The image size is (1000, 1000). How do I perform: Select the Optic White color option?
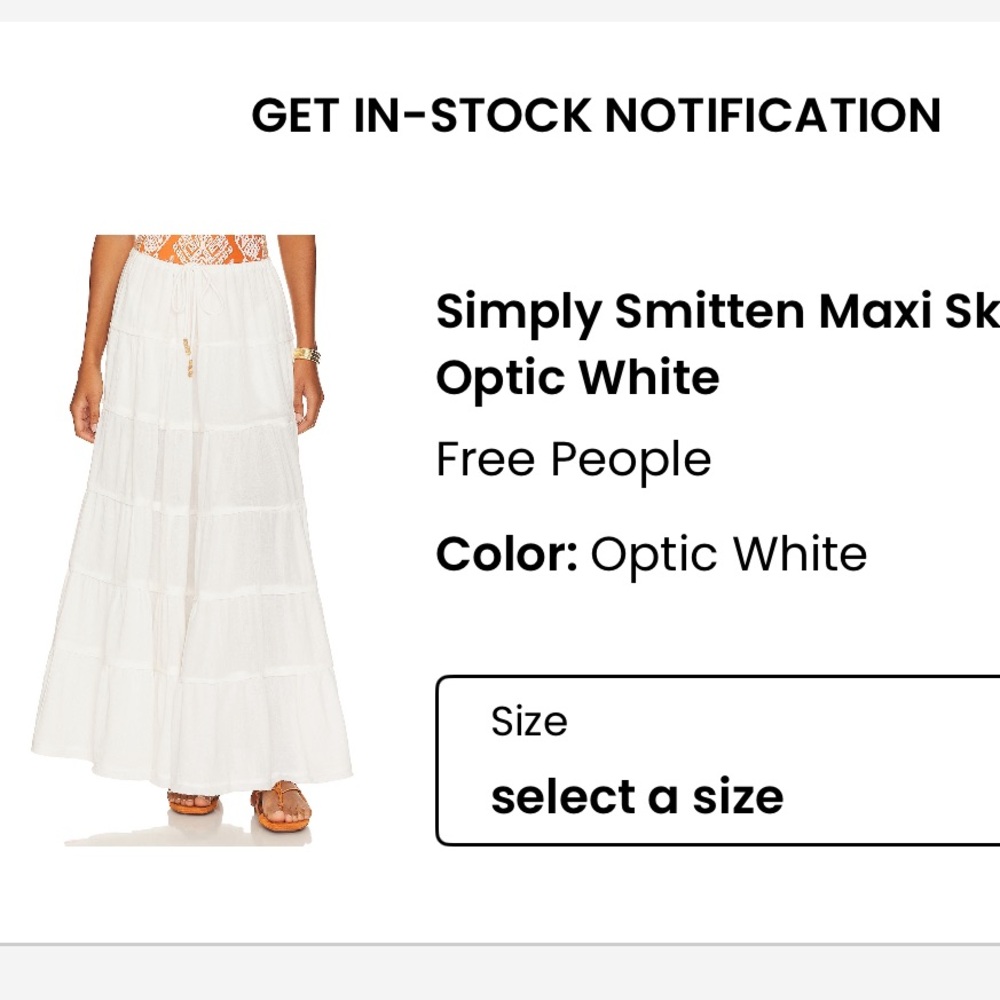[730, 551]
